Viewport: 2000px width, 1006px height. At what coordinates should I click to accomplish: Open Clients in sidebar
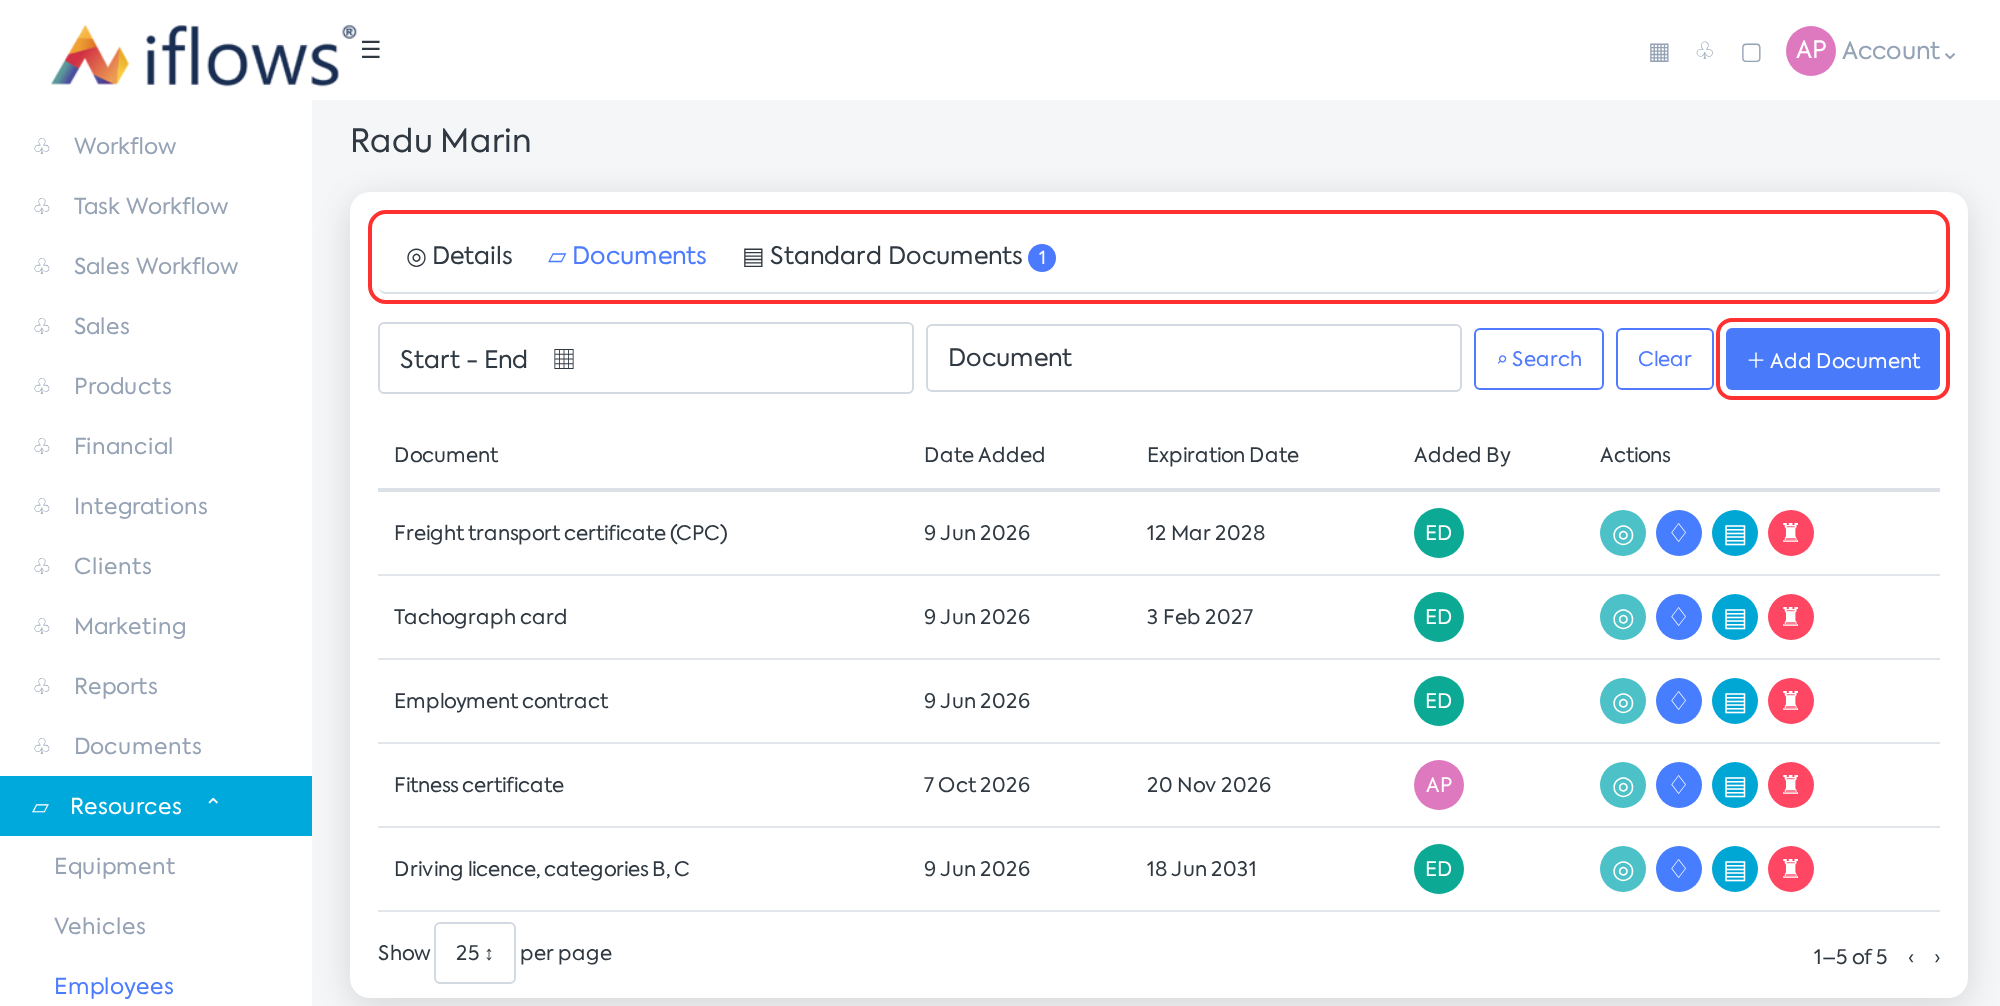pyautogui.click(x=113, y=566)
